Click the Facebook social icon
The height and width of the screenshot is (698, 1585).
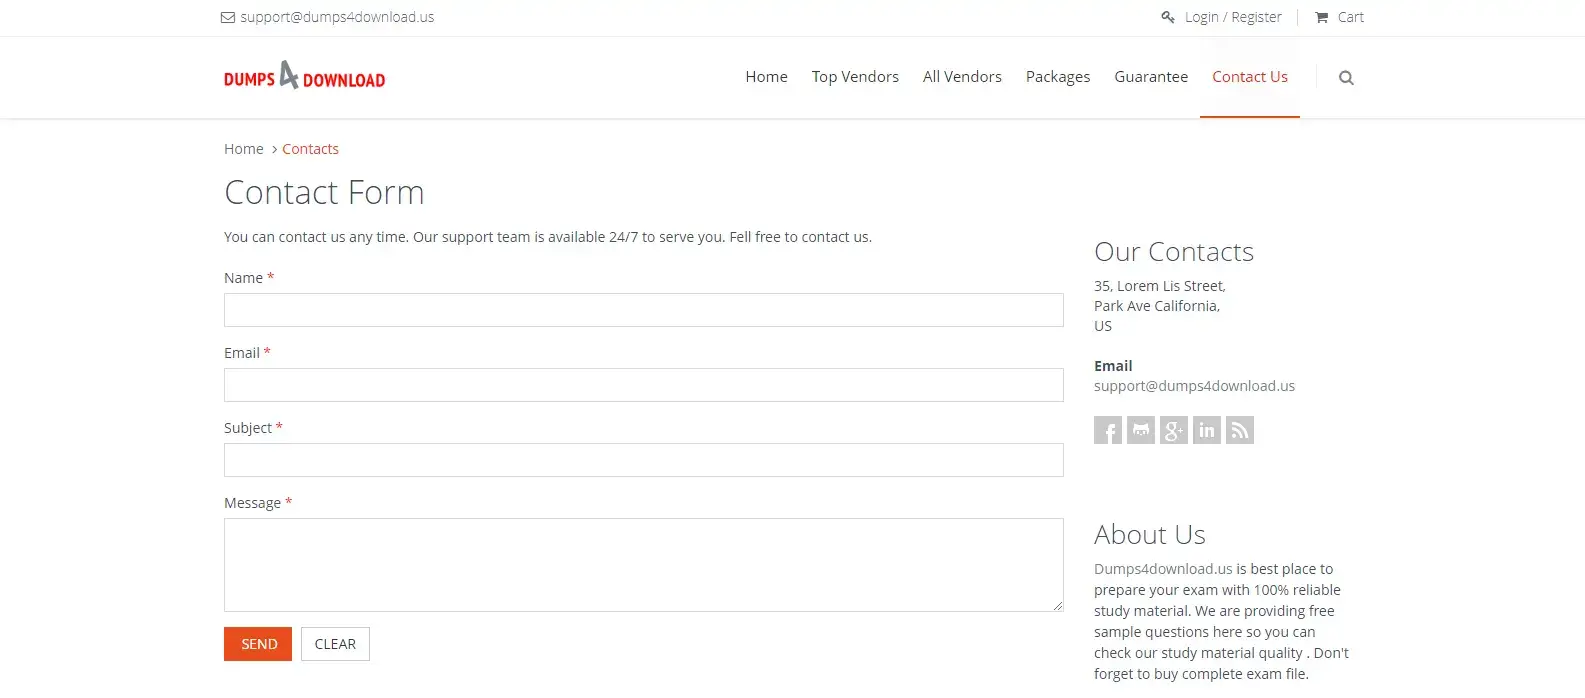tap(1107, 430)
